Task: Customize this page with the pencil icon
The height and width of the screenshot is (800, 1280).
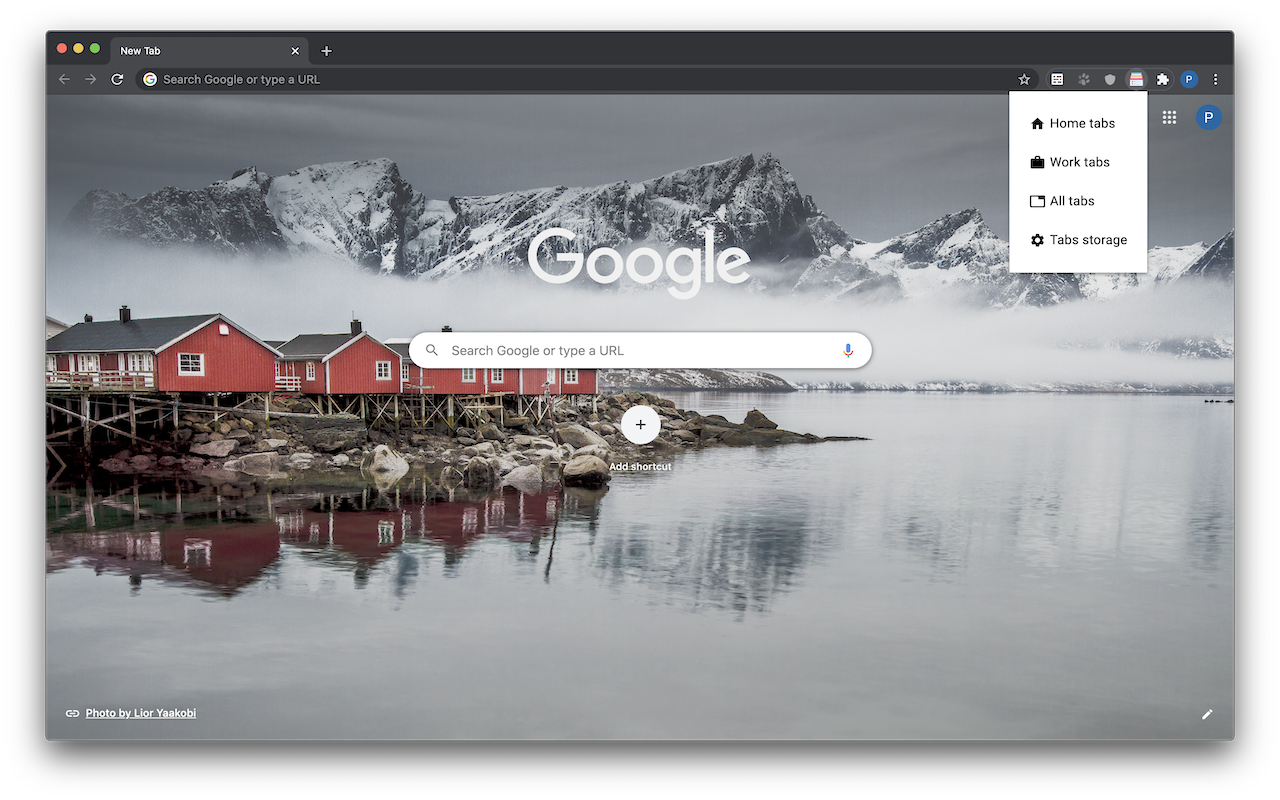Action: pos(1207,714)
